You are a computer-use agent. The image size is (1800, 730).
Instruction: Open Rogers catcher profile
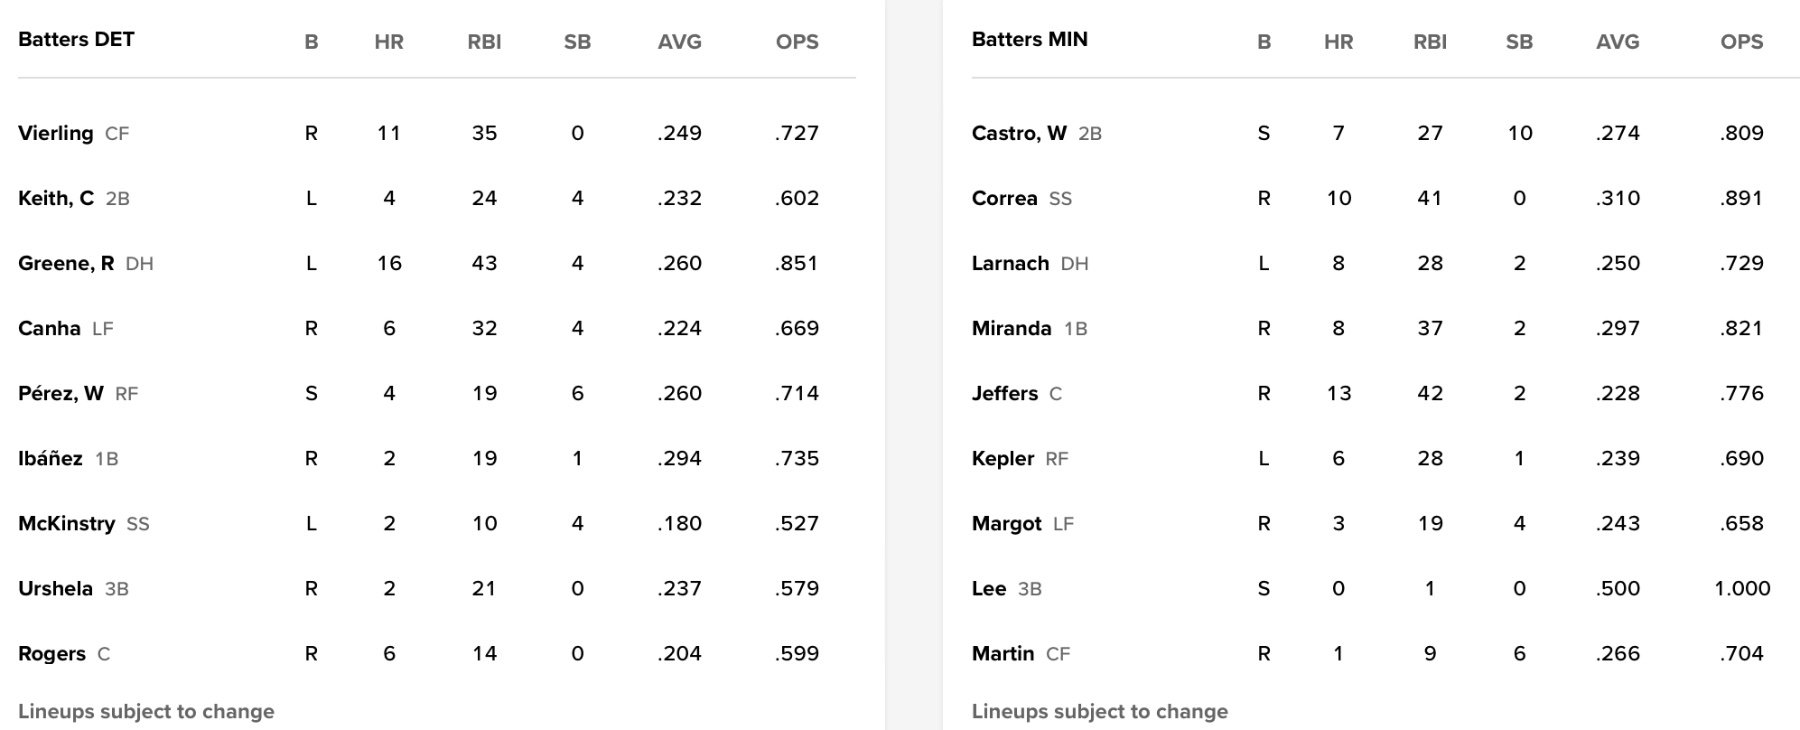[x=52, y=653]
